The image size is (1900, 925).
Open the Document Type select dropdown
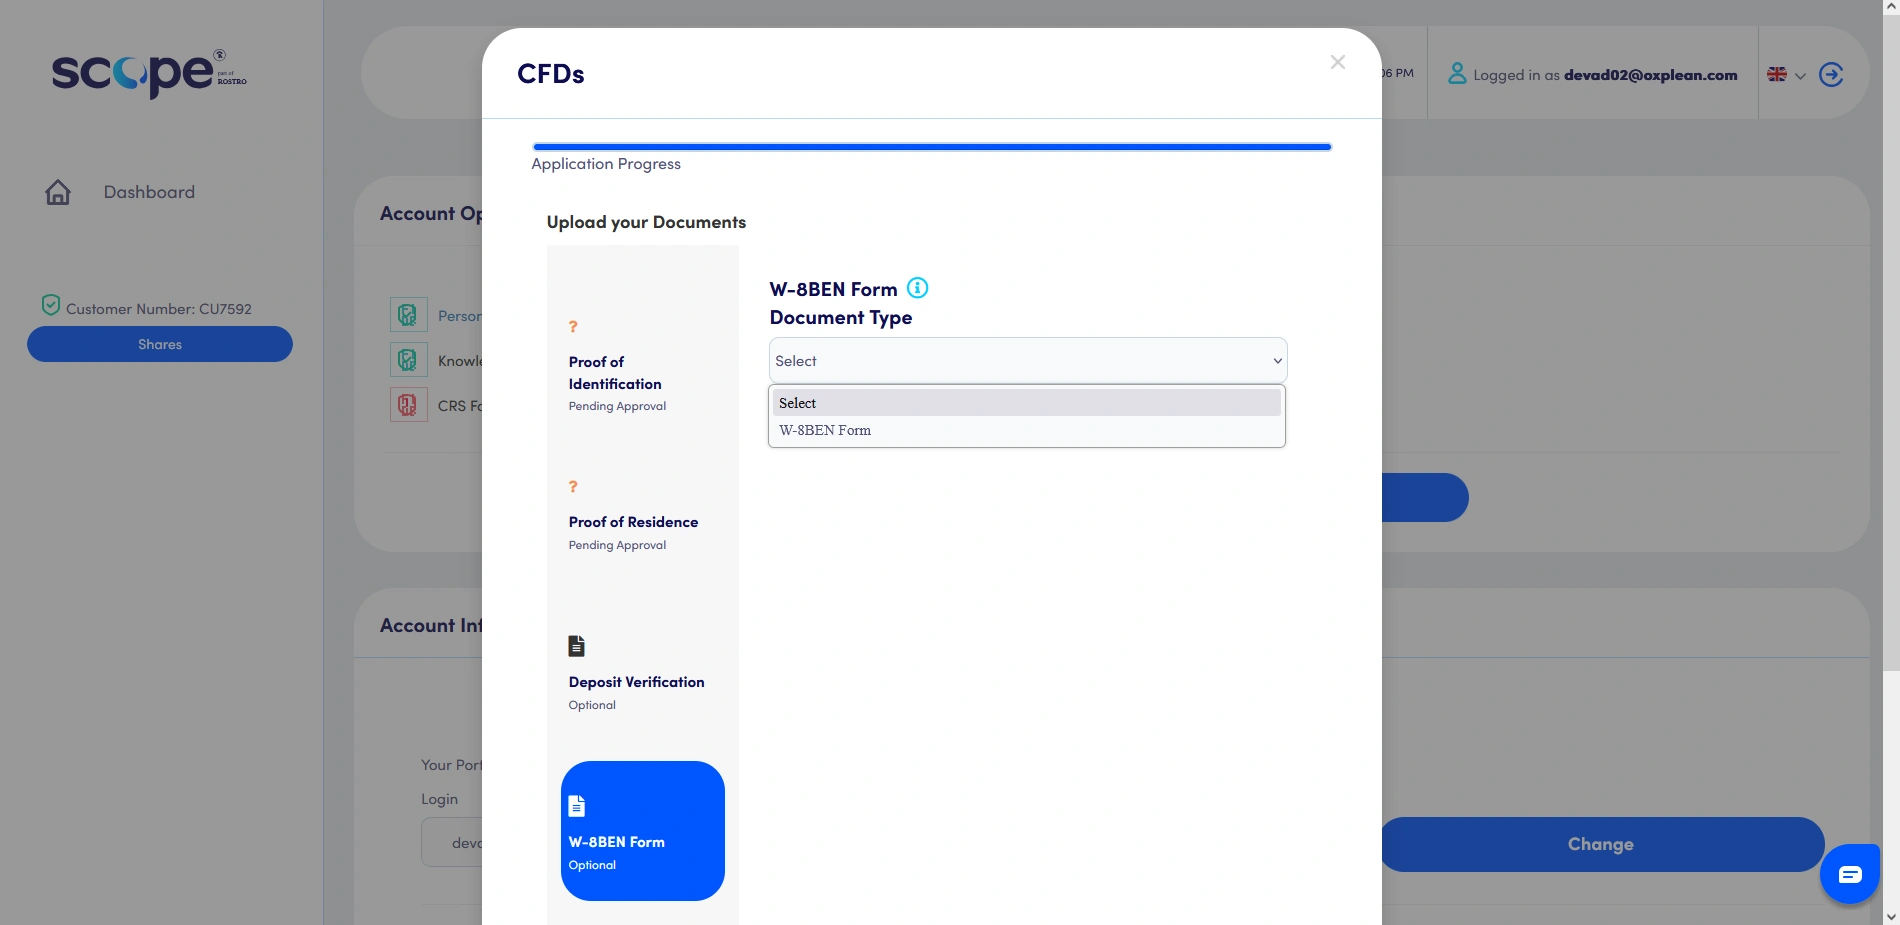click(x=1026, y=360)
